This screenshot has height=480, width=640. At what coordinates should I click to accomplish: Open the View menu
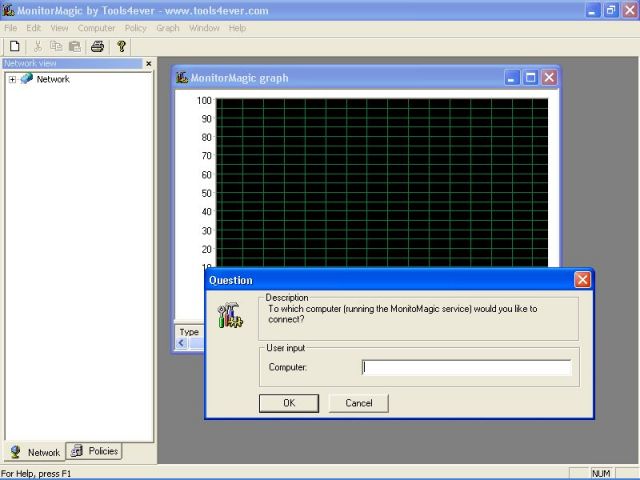(59, 28)
